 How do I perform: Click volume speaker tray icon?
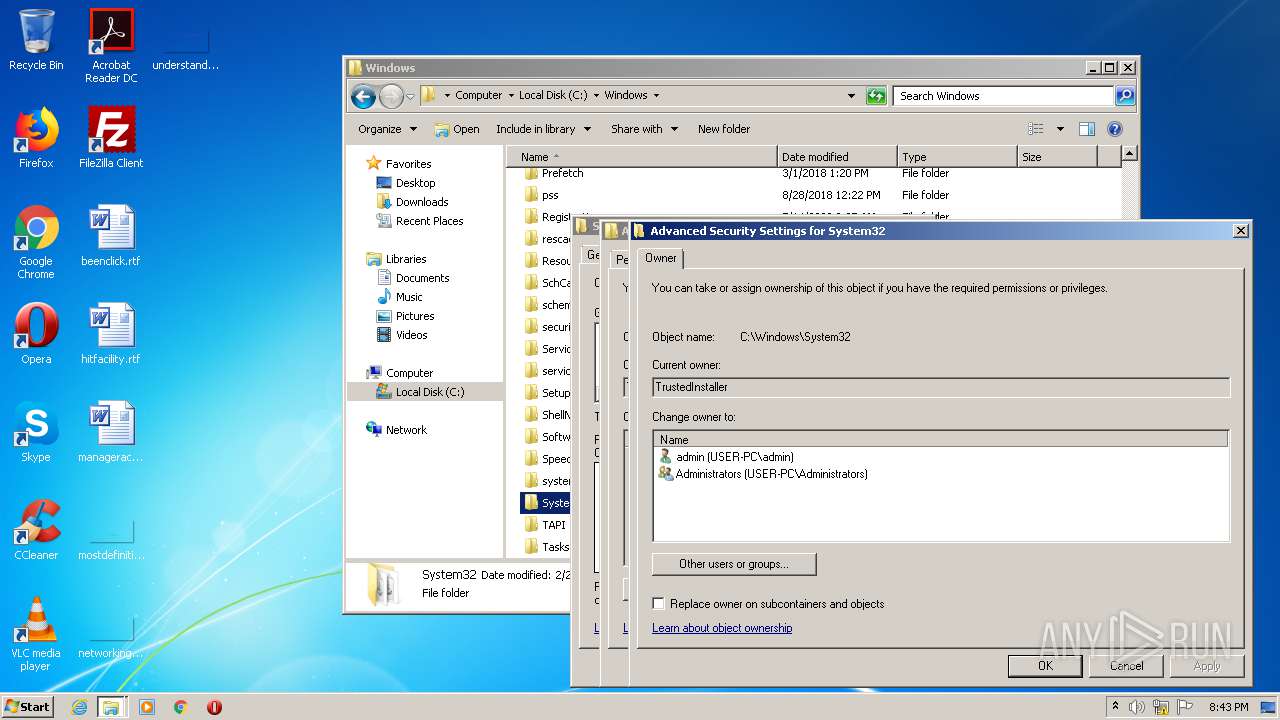[x=1137, y=707]
